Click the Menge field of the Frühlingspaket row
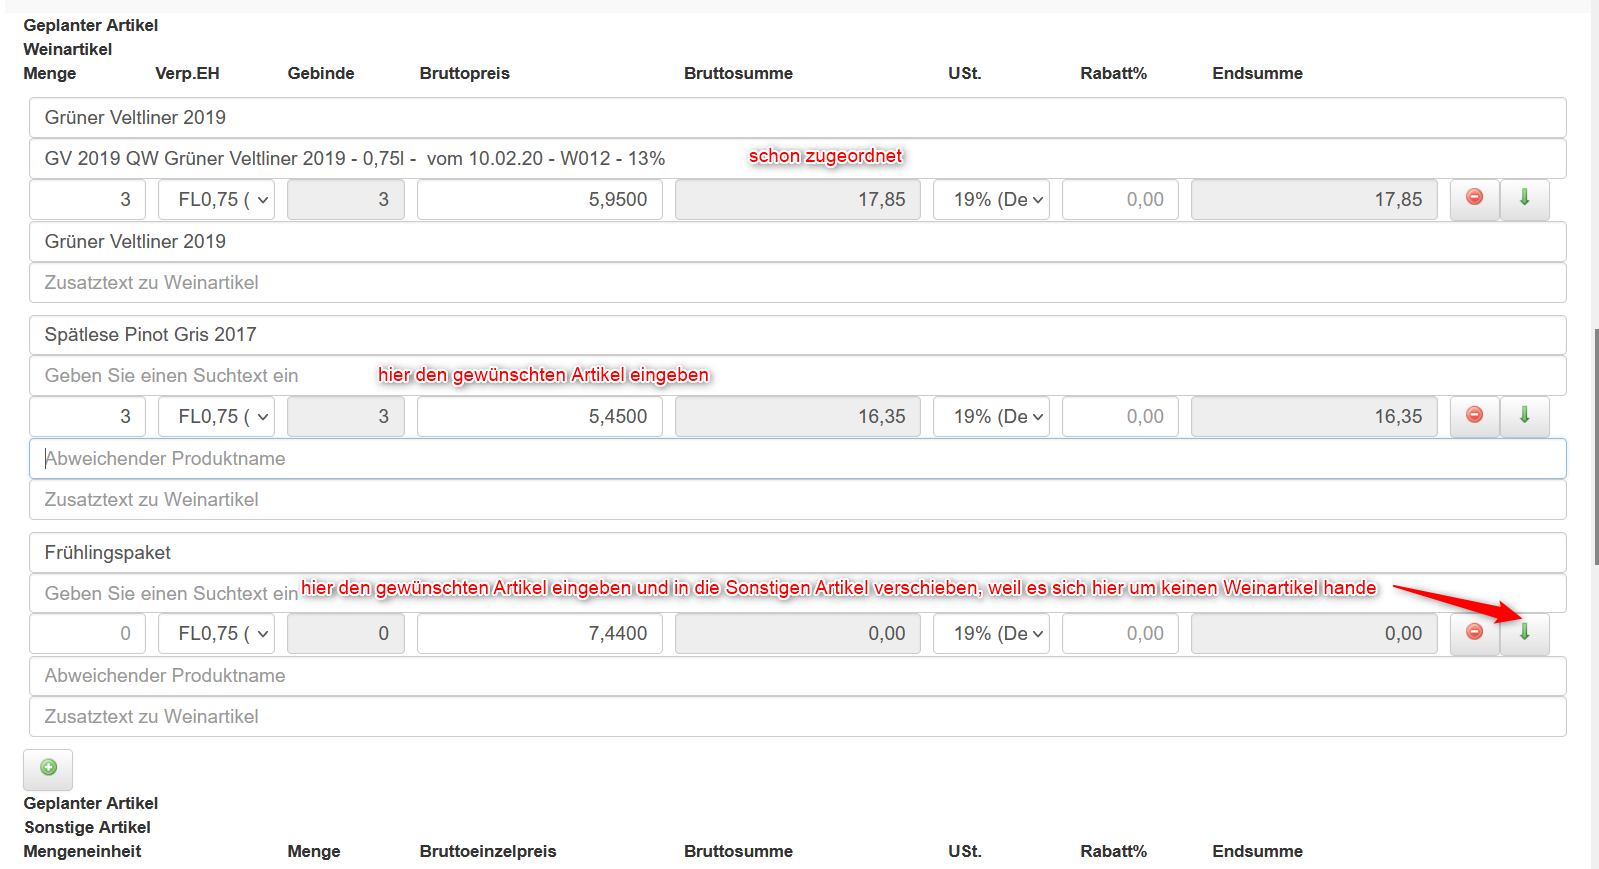Viewport: 1599px width, 869px height. (x=88, y=634)
